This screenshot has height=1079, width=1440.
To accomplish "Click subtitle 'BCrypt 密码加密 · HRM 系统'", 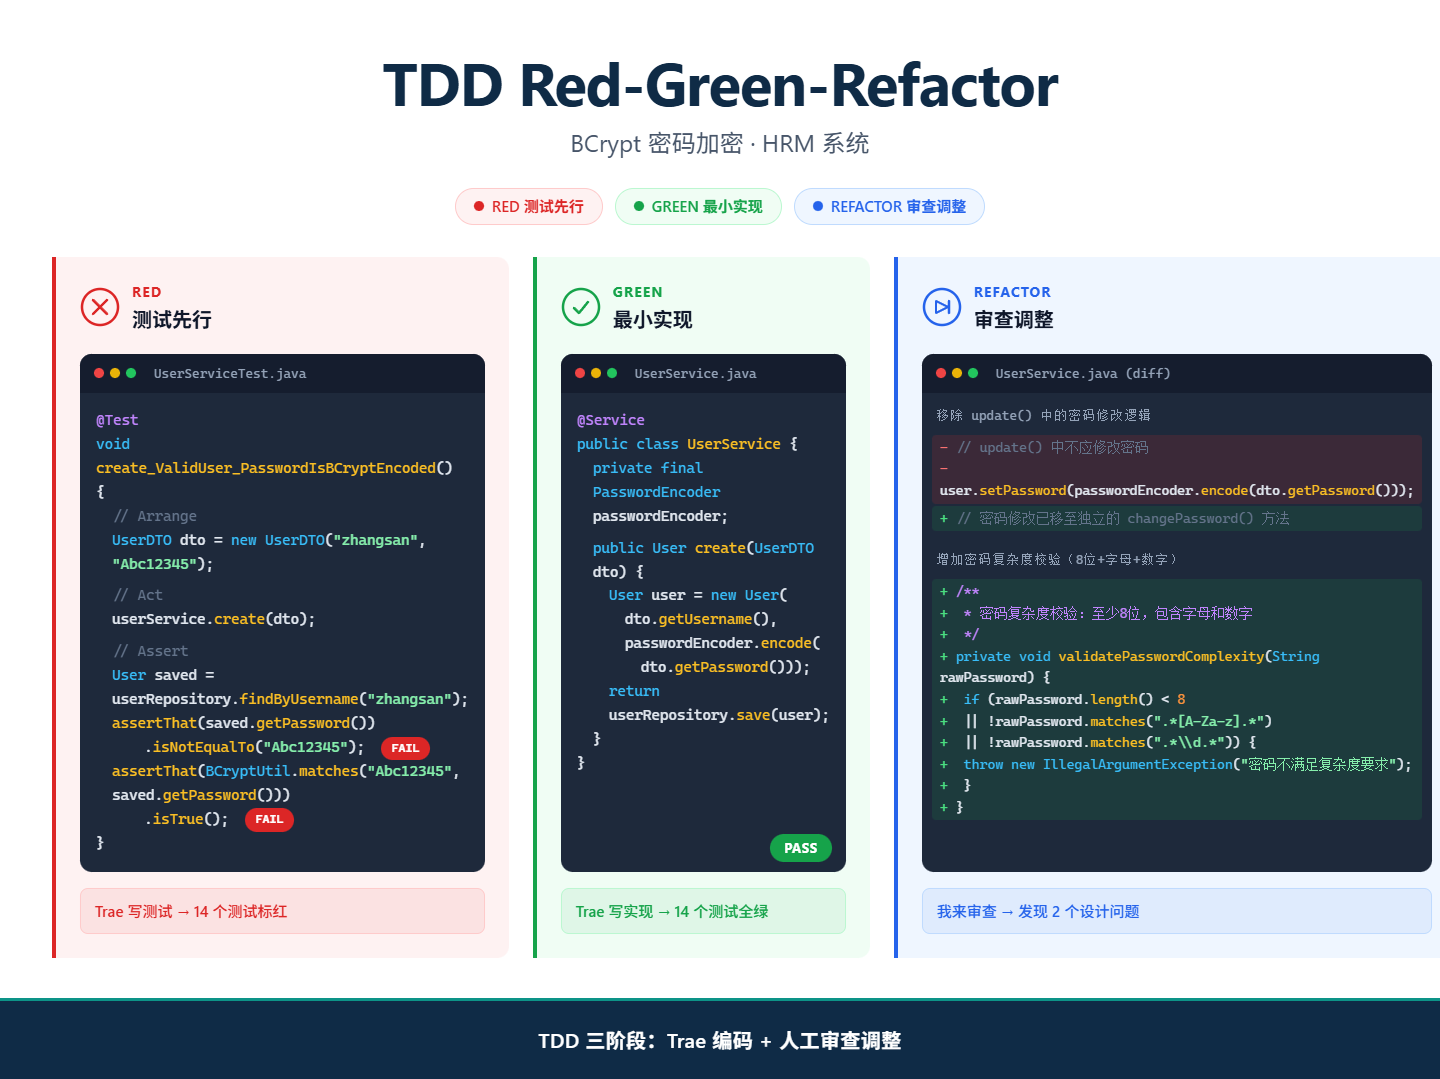I will click(720, 144).
